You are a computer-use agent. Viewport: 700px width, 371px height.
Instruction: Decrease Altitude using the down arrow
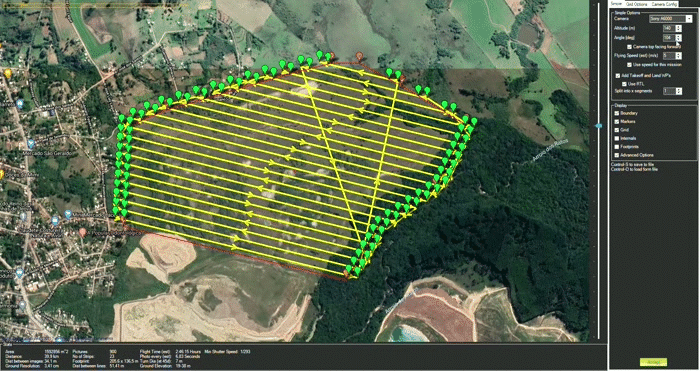[679, 30]
